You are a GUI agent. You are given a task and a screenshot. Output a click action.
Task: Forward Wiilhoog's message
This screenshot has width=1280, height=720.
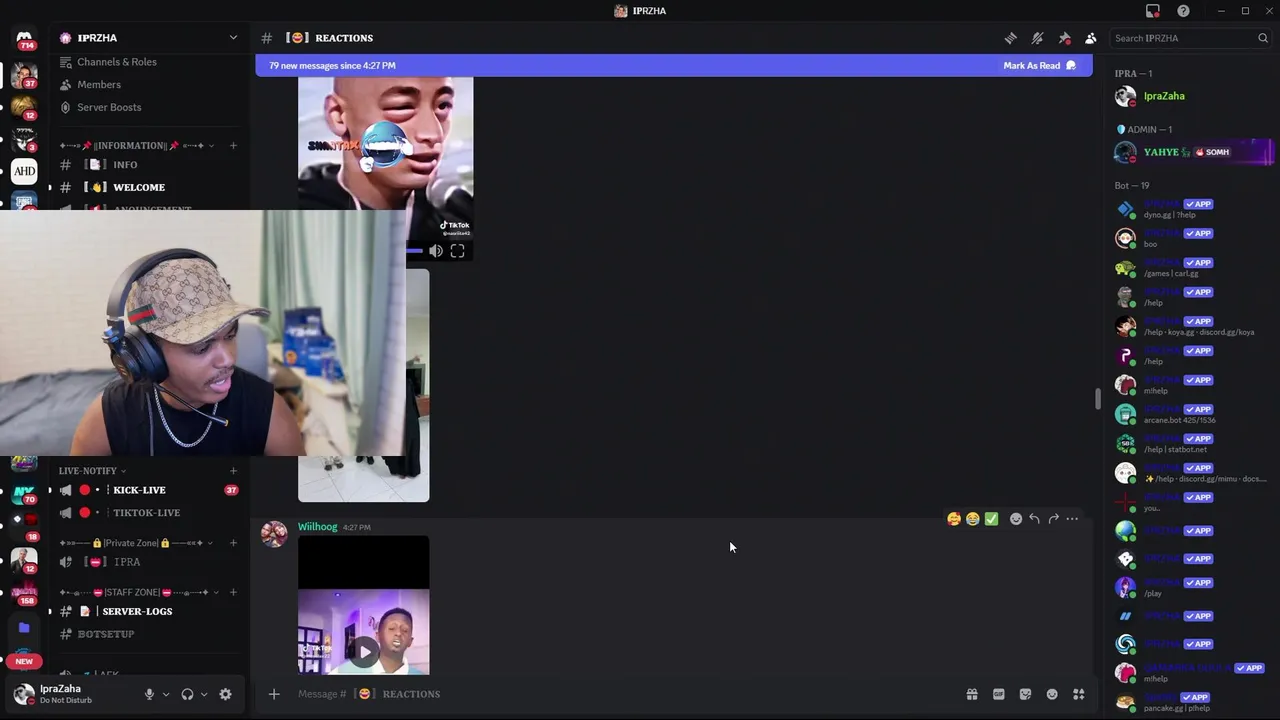1053,519
